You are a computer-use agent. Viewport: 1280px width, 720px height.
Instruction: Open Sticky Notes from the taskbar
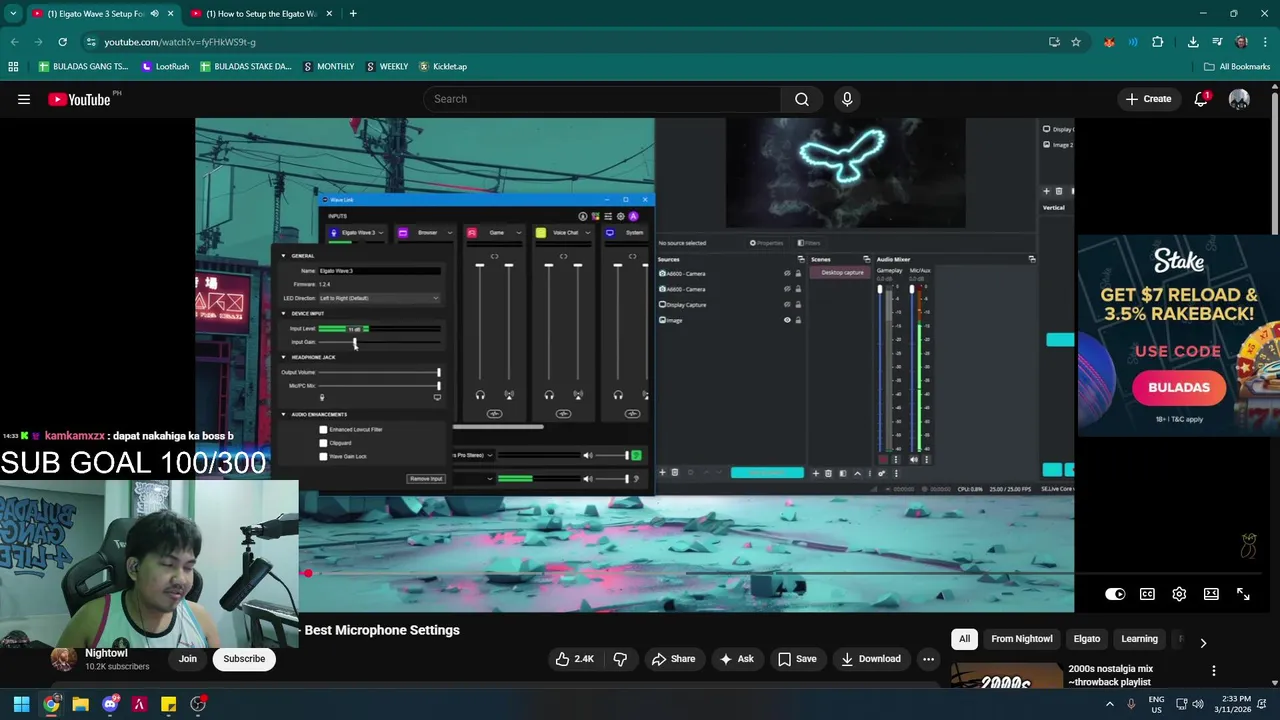pyautogui.click(x=168, y=704)
